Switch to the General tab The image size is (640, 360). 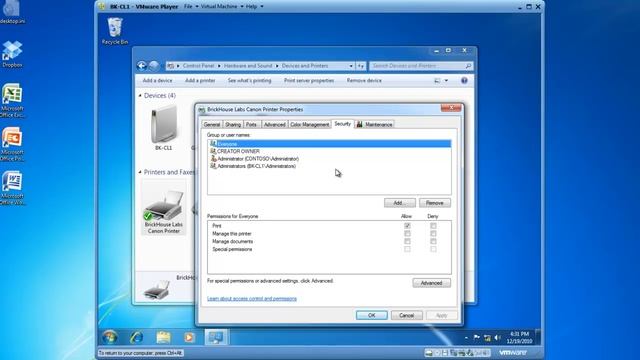tap(212, 124)
